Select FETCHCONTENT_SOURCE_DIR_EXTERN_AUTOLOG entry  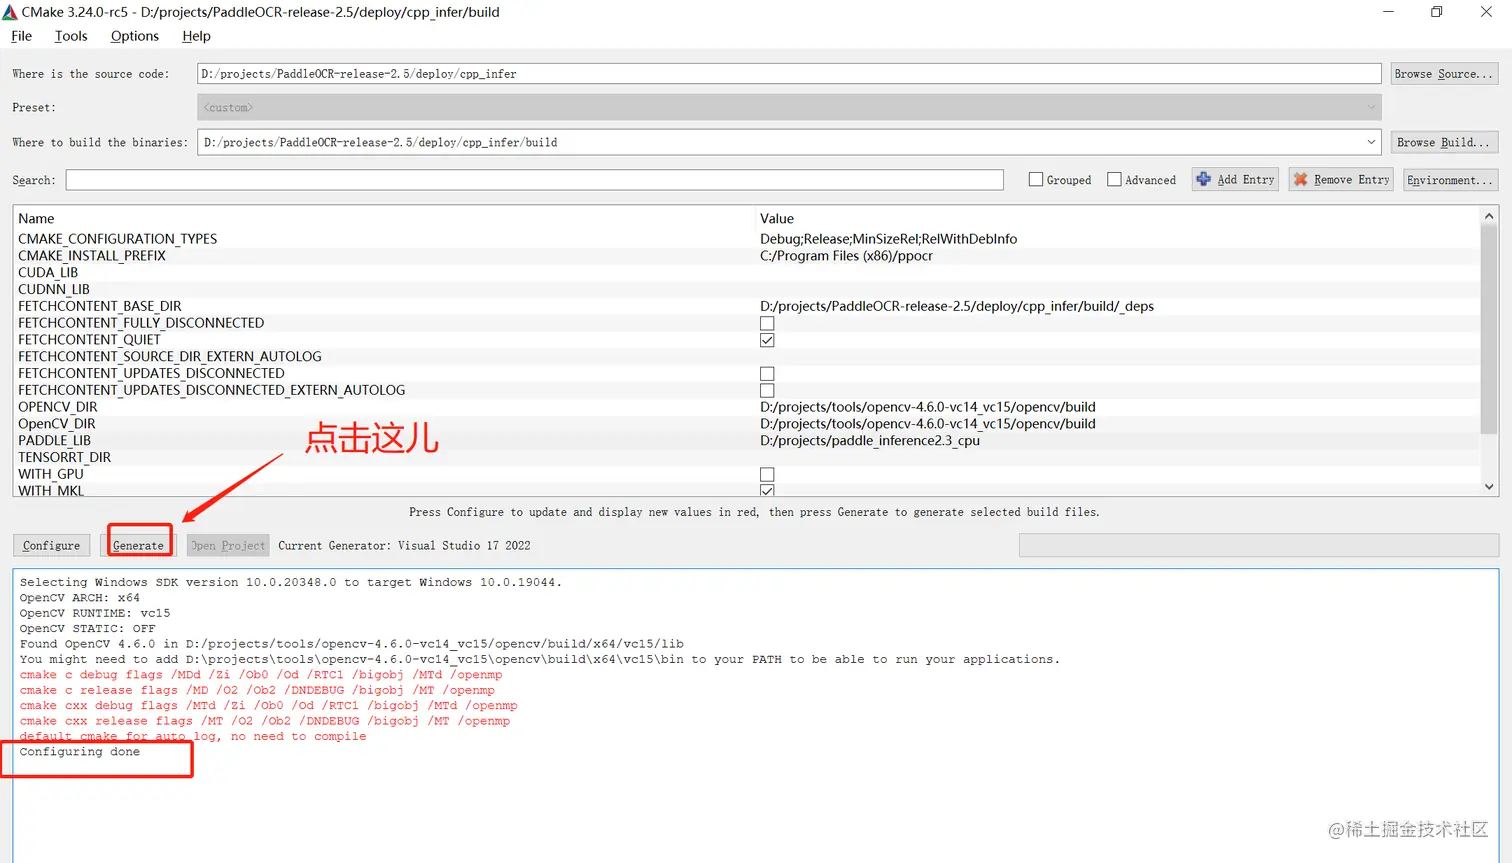(x=170, y=357)
